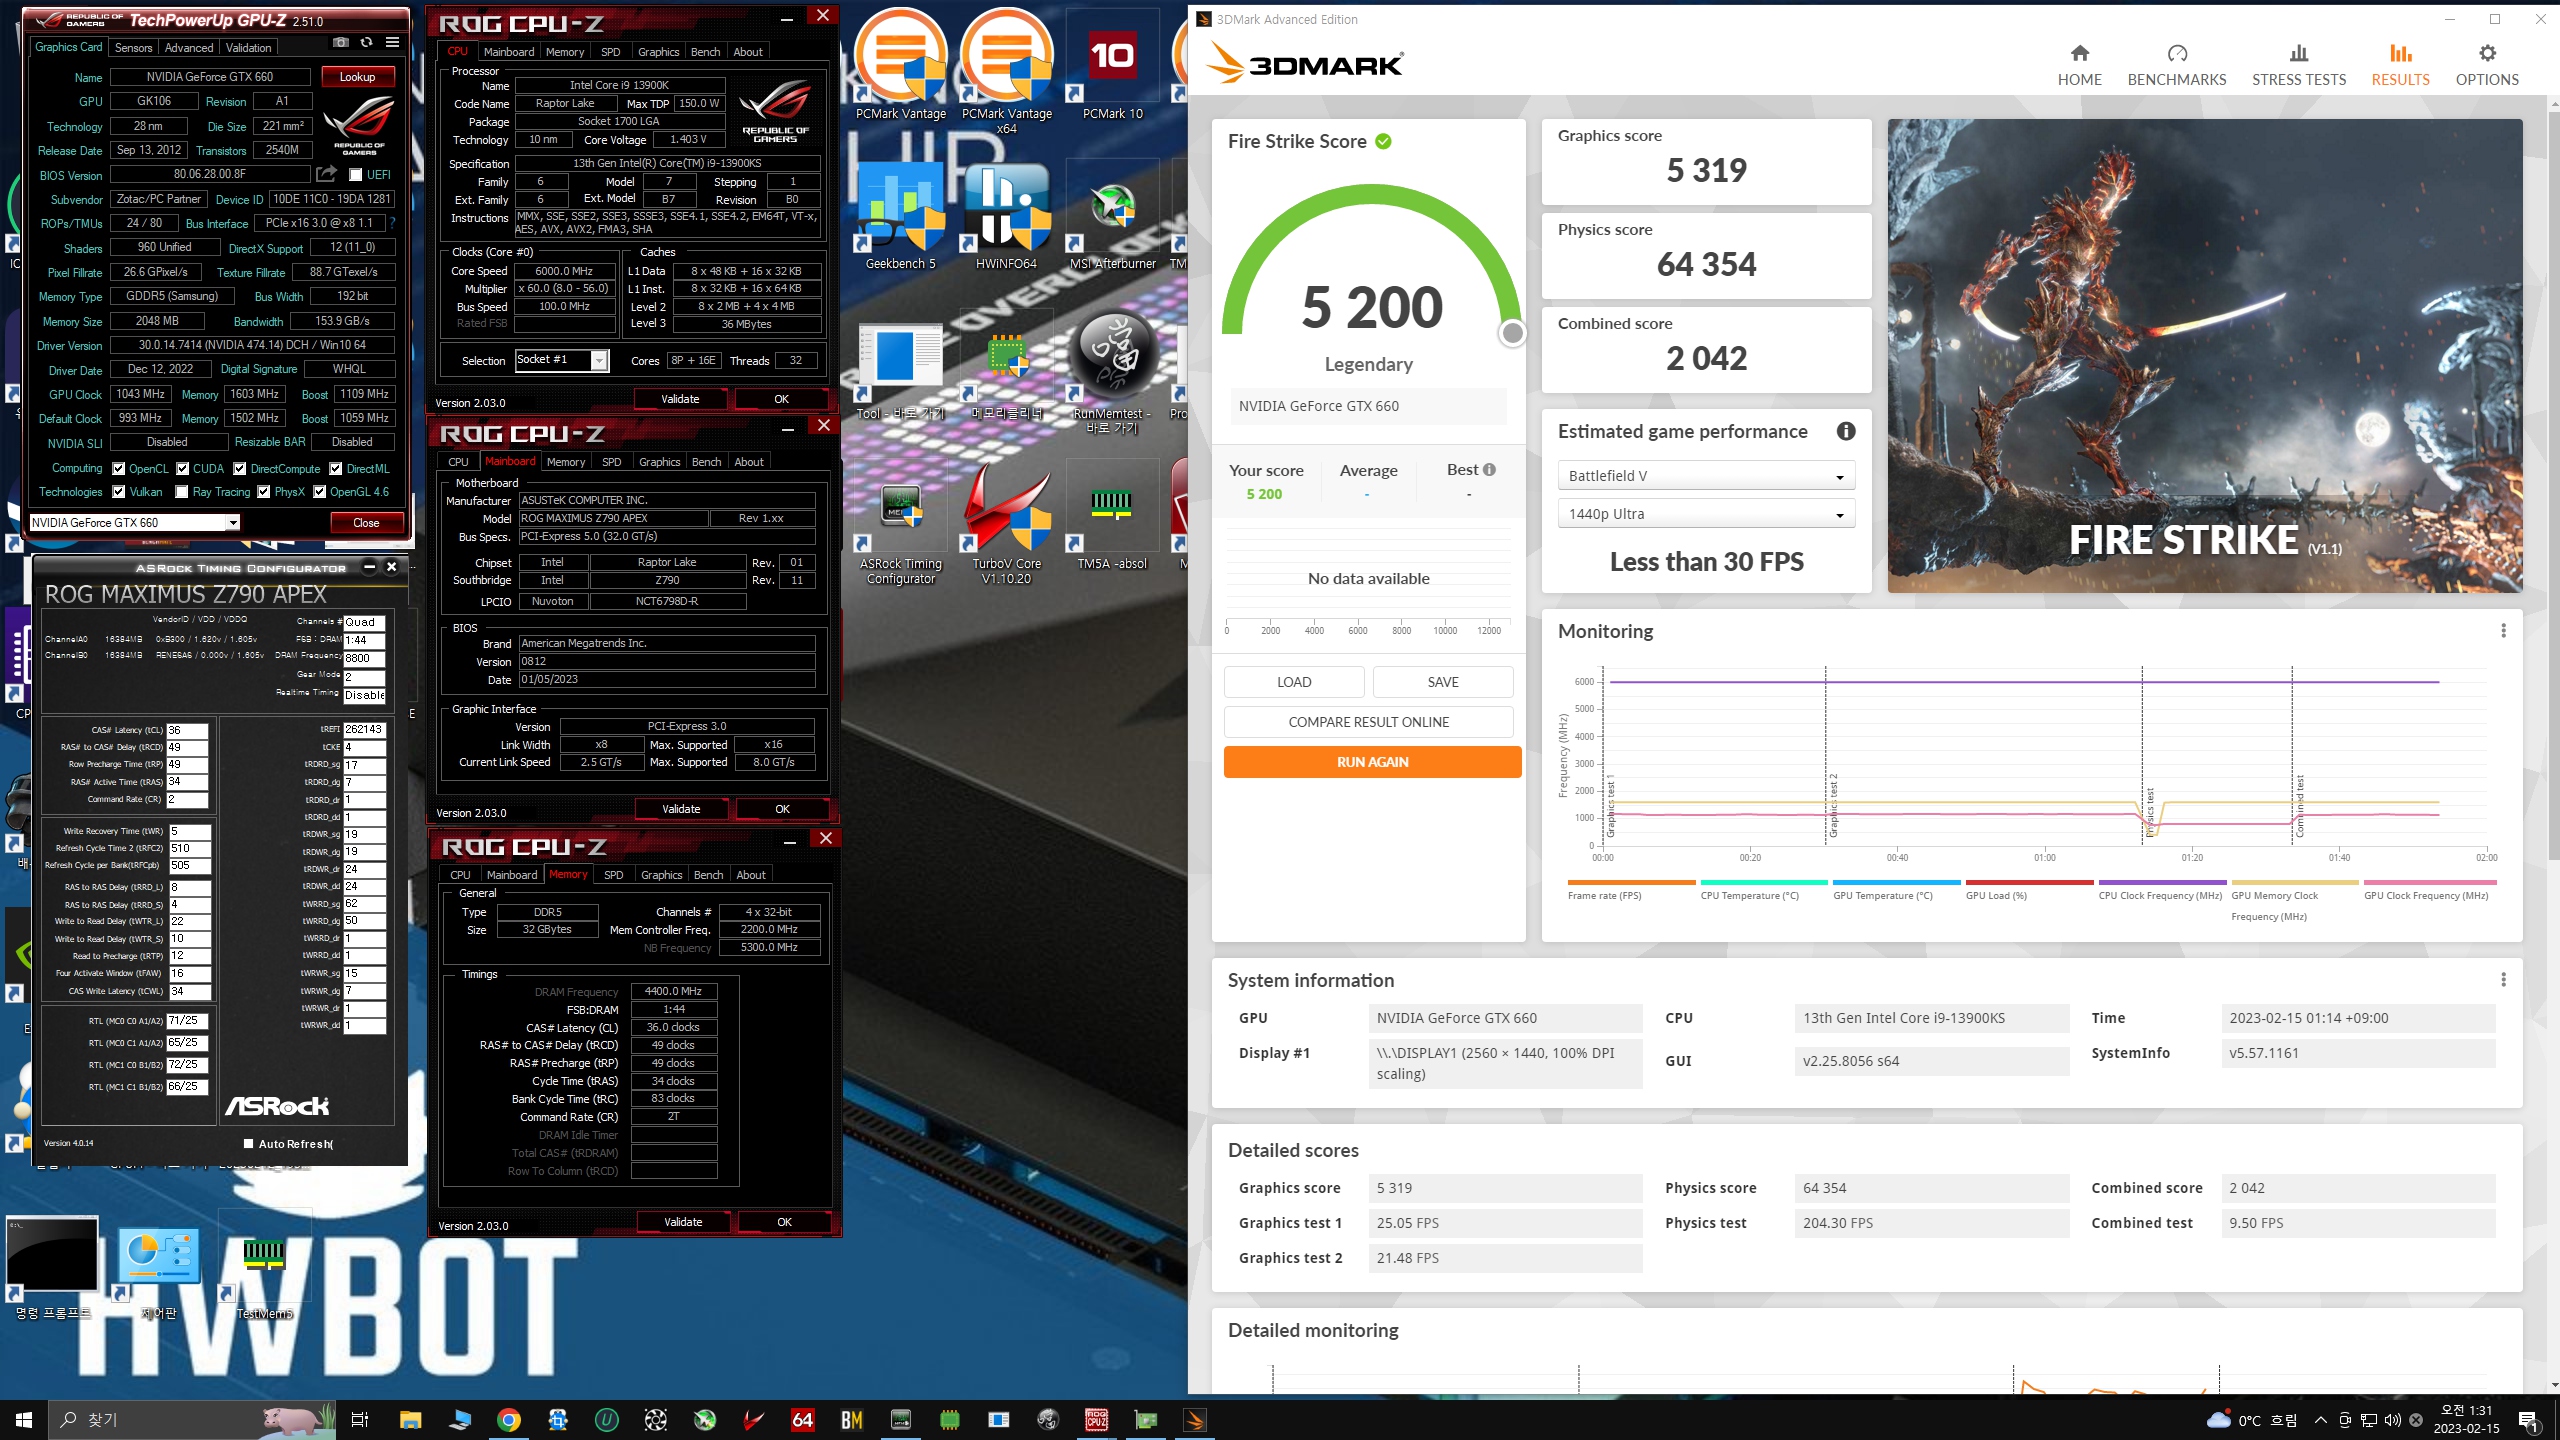Open the PCMark Vantage x64 shortcut

pos(1006,72)
